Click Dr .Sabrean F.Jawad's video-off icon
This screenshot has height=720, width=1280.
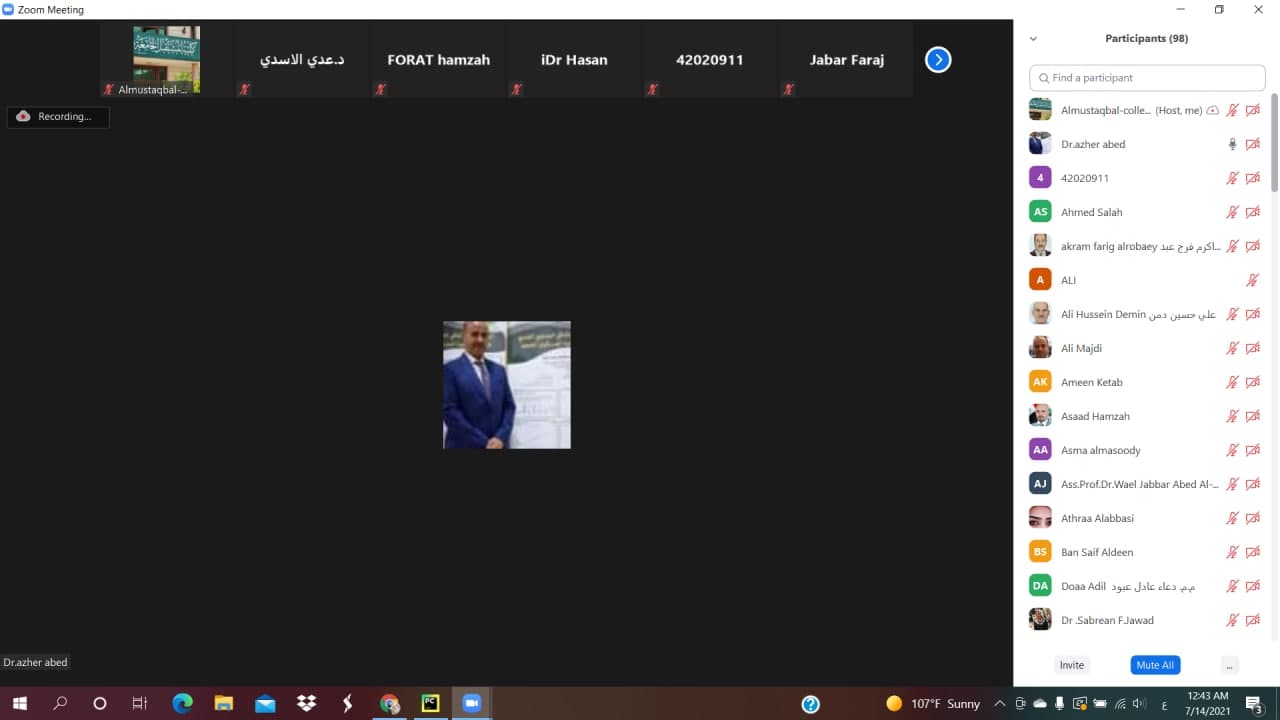(x=1252, y=620)
